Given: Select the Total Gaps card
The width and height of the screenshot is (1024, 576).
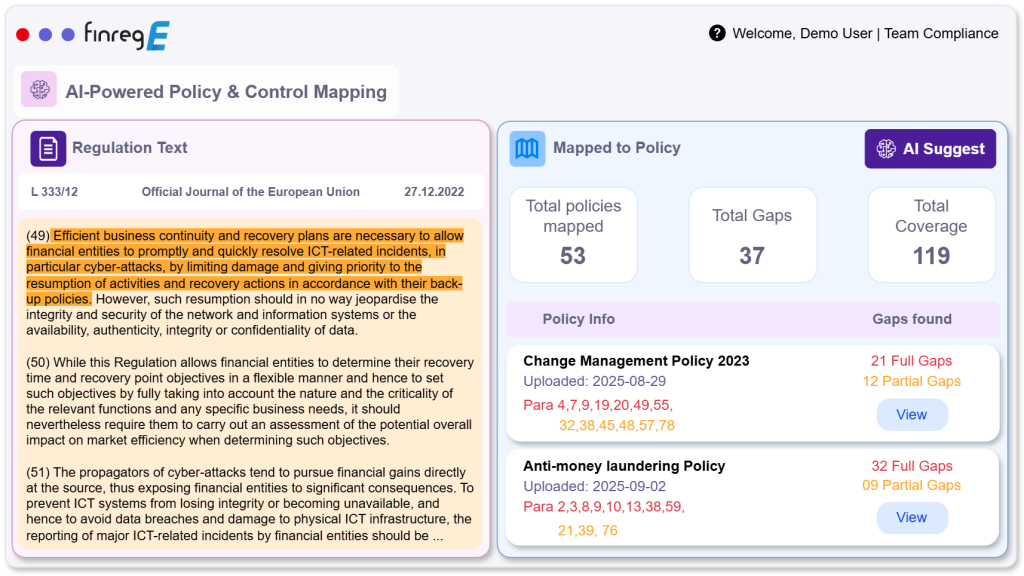Looking at the screenshot, I should (x=752, y=234).
